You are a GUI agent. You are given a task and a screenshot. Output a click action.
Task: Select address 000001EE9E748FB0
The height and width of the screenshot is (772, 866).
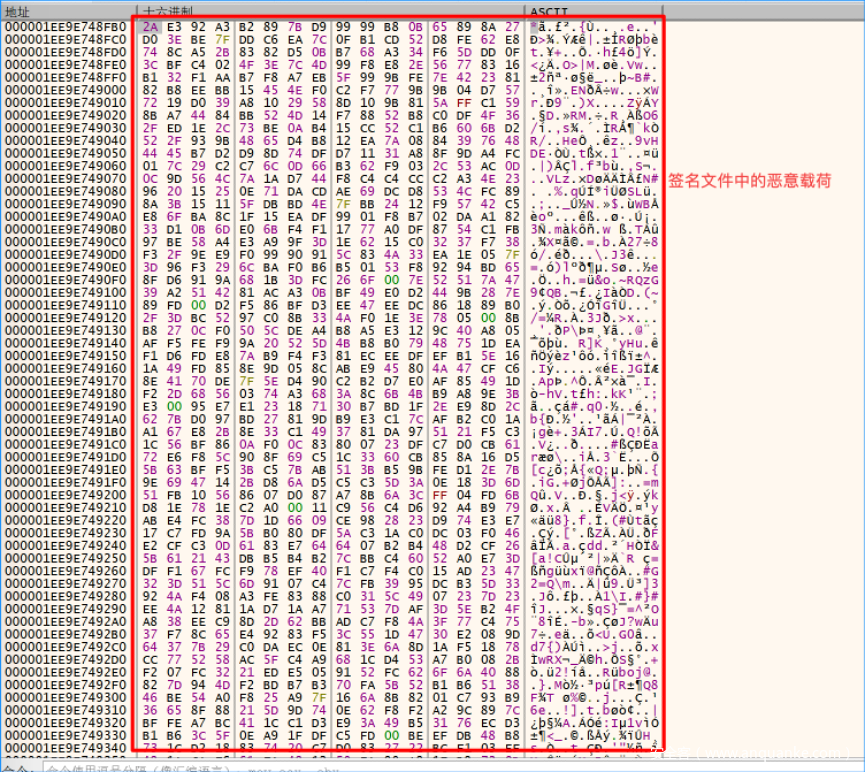66,27
